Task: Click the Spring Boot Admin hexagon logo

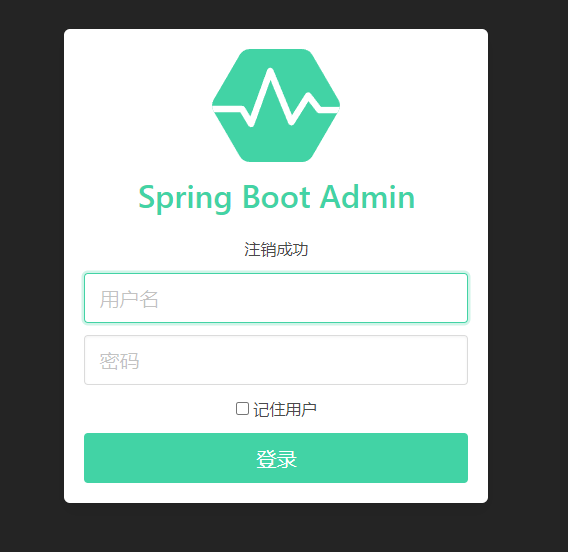Action: tap(276, 105)
